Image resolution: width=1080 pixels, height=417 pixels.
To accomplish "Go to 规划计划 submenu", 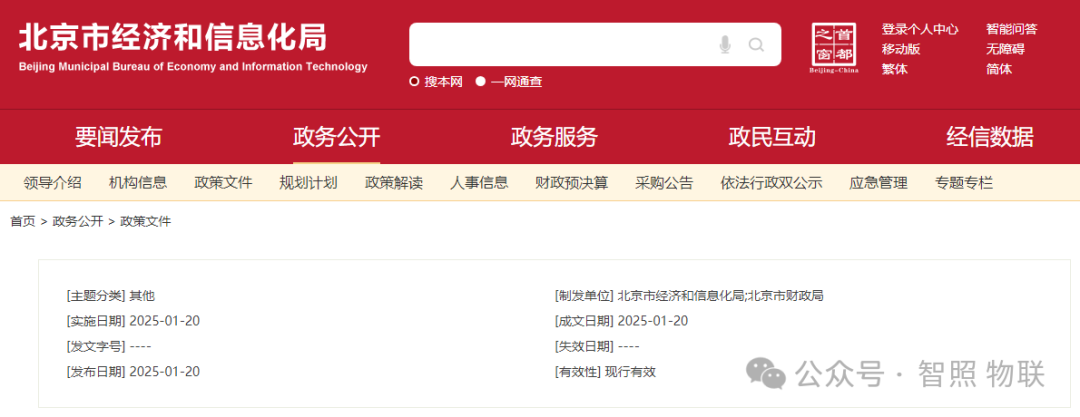I will pos(309,183).
